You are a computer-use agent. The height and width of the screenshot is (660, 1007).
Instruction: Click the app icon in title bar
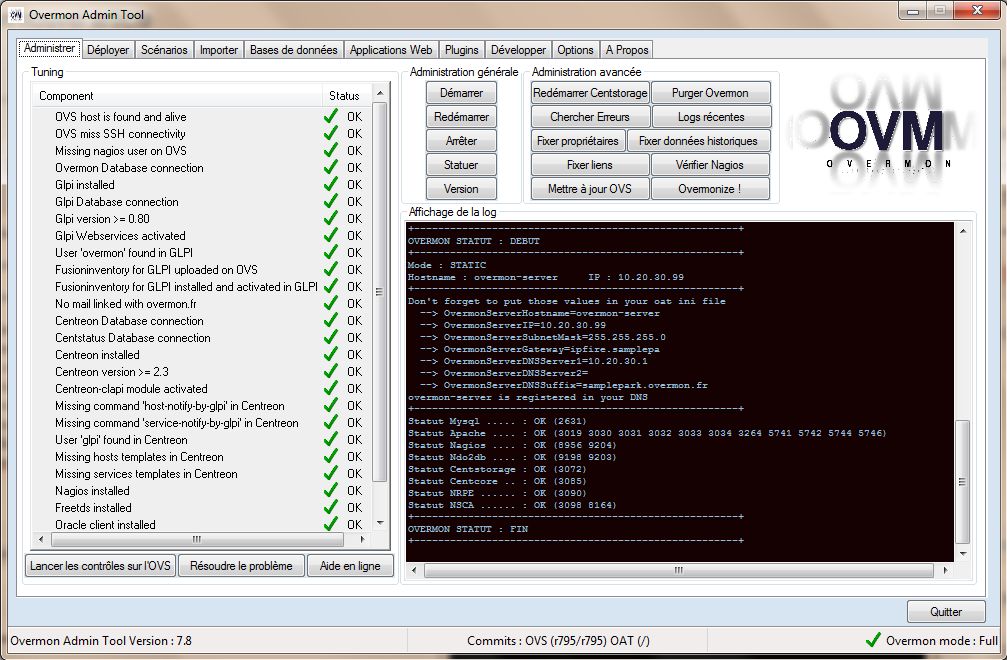click(15, 14)
